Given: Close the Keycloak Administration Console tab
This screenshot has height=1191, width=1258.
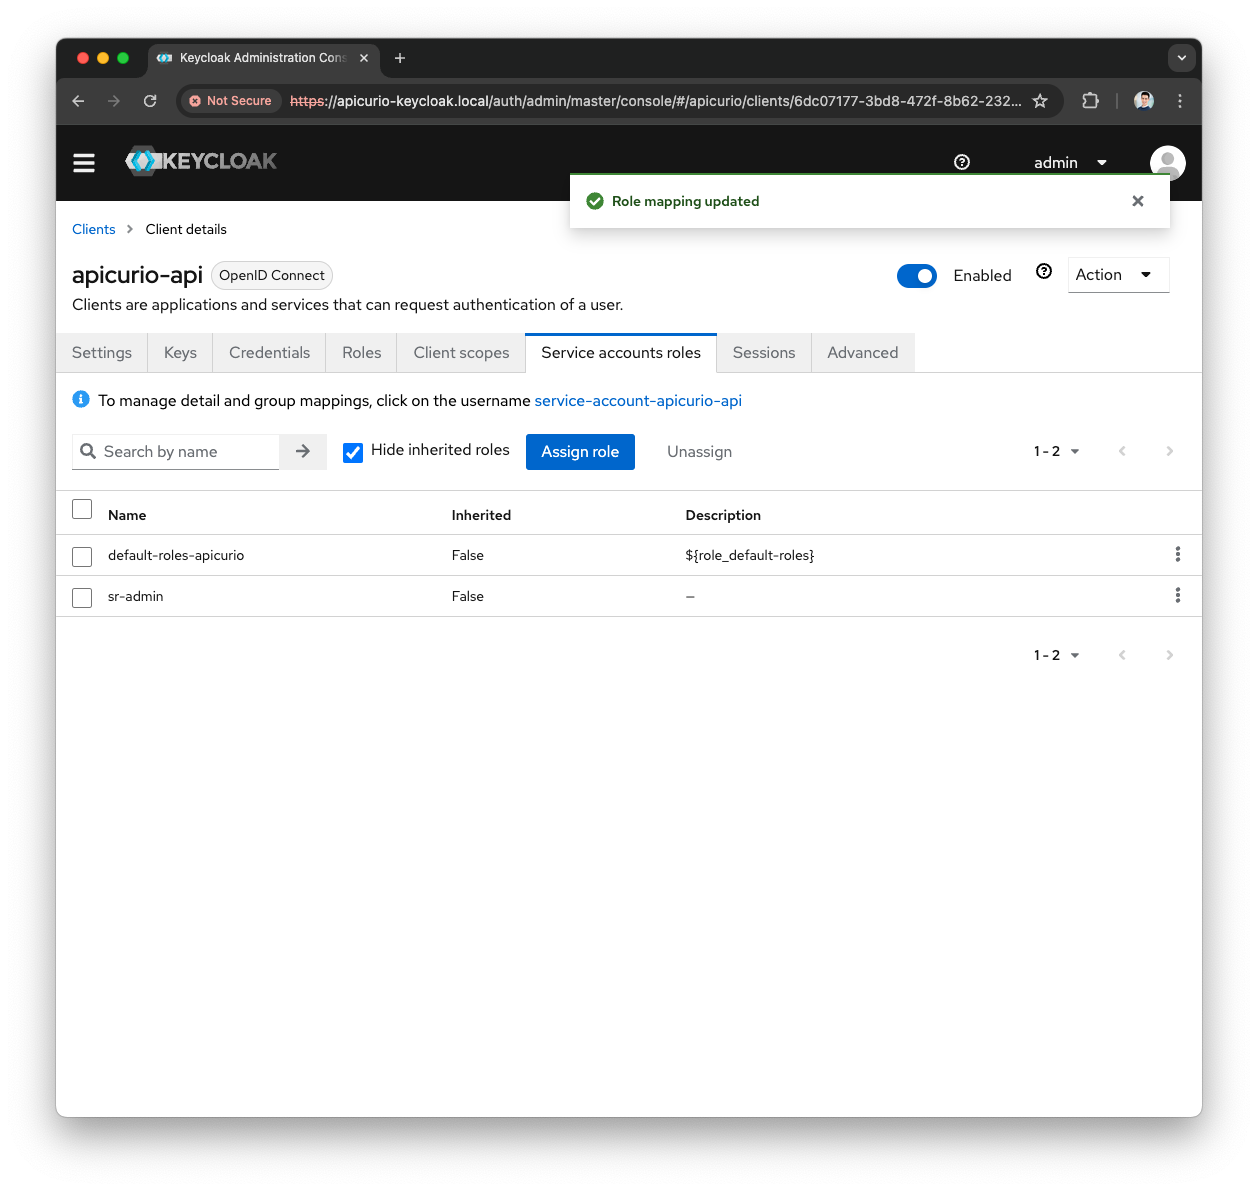Looking at the screenshot, I should (364, 58).
